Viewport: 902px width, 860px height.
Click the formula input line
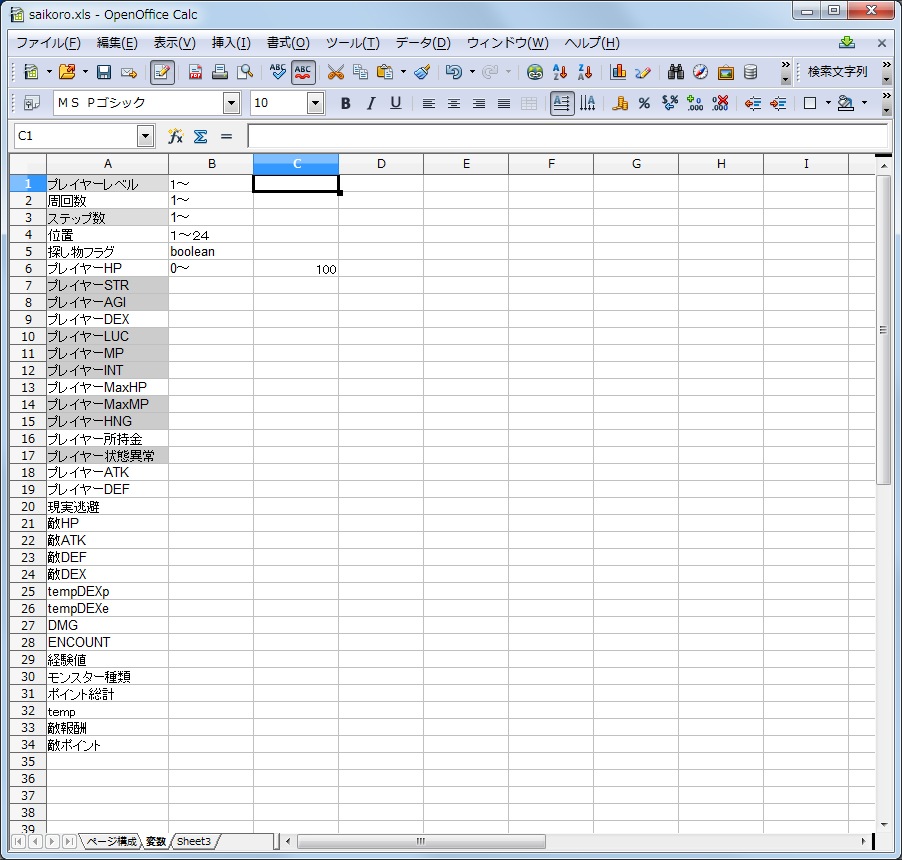(x=566, y=136)
